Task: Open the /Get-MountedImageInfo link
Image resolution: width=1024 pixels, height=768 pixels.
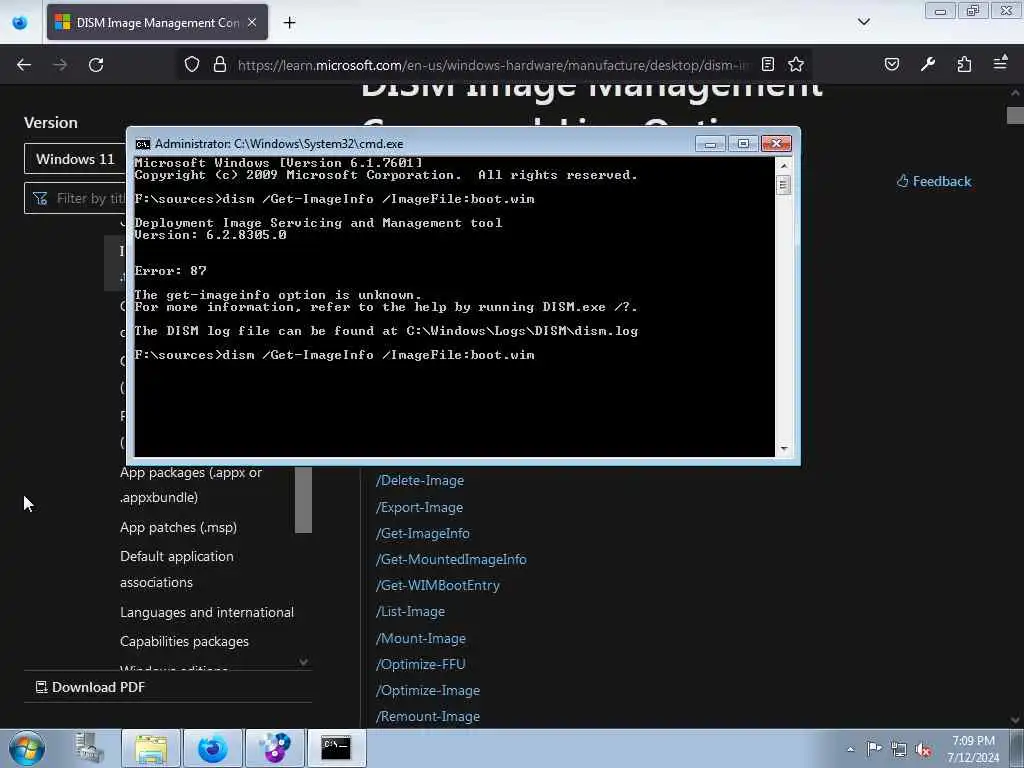Action: [x=451, y=560]
